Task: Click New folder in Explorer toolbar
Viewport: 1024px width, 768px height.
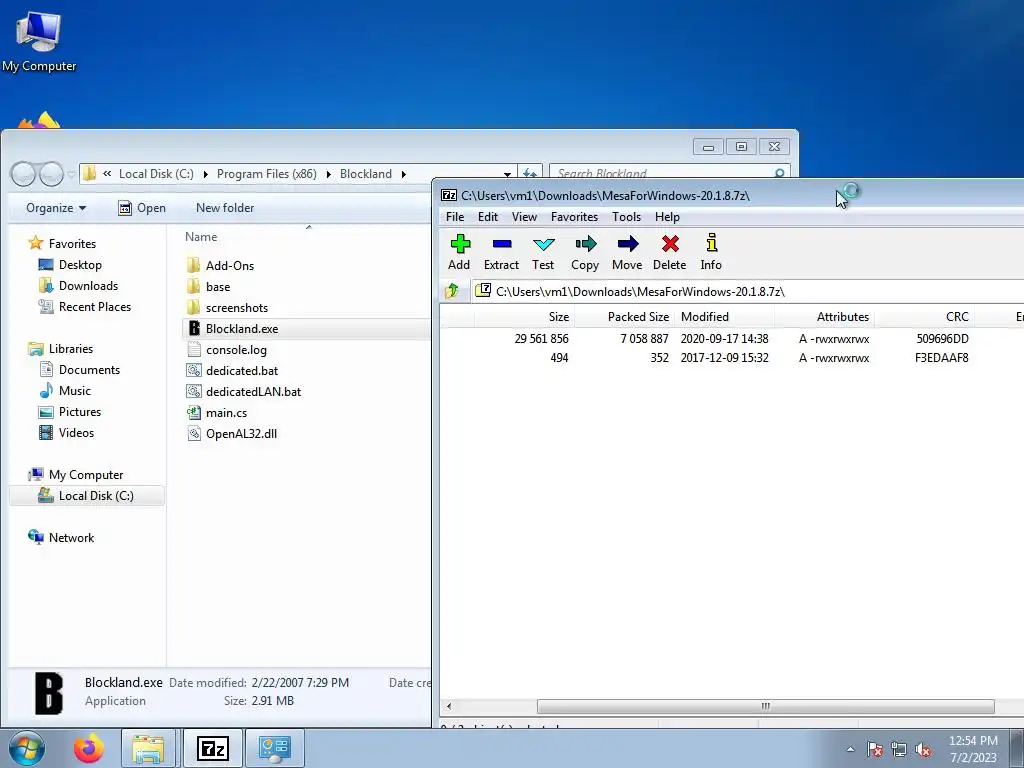Action: click(225, 208)
